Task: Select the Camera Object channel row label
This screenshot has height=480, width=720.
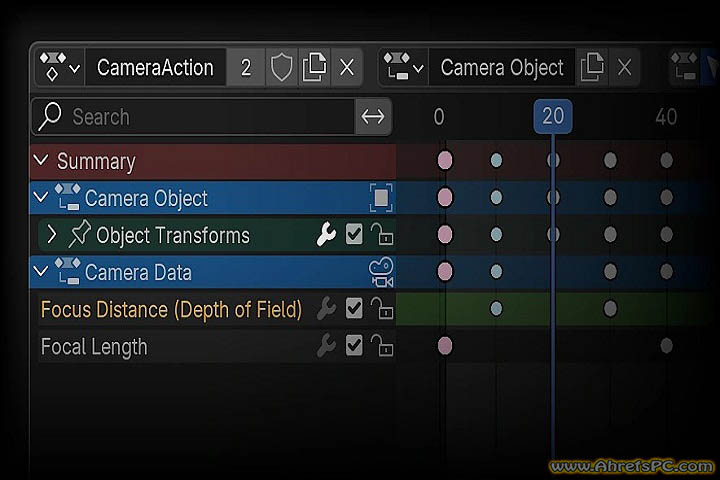Action: click(x=146, y=198)
